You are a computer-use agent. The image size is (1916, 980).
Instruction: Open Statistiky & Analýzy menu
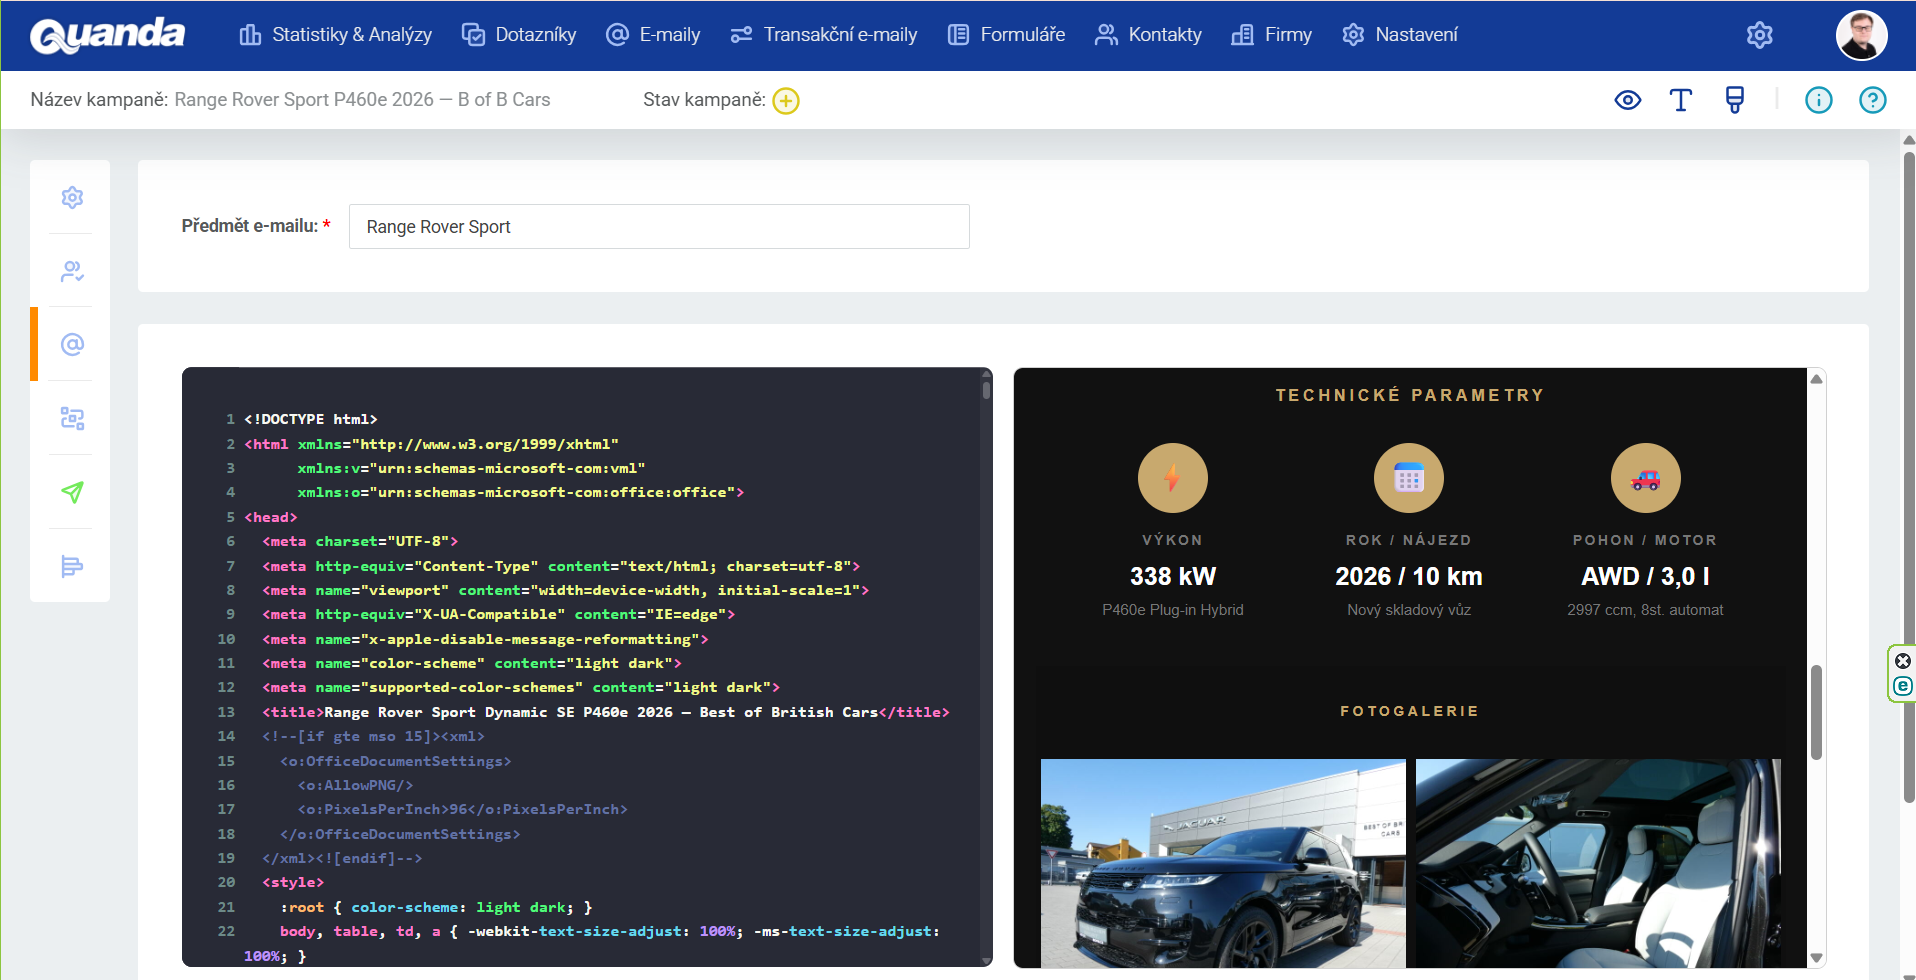point(335,35)
